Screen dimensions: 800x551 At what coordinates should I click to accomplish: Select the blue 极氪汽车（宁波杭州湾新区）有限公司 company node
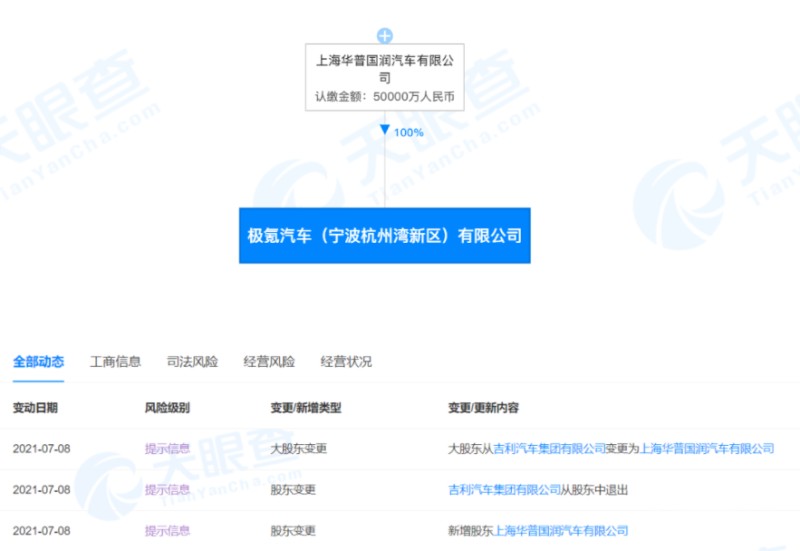[385, 236]
